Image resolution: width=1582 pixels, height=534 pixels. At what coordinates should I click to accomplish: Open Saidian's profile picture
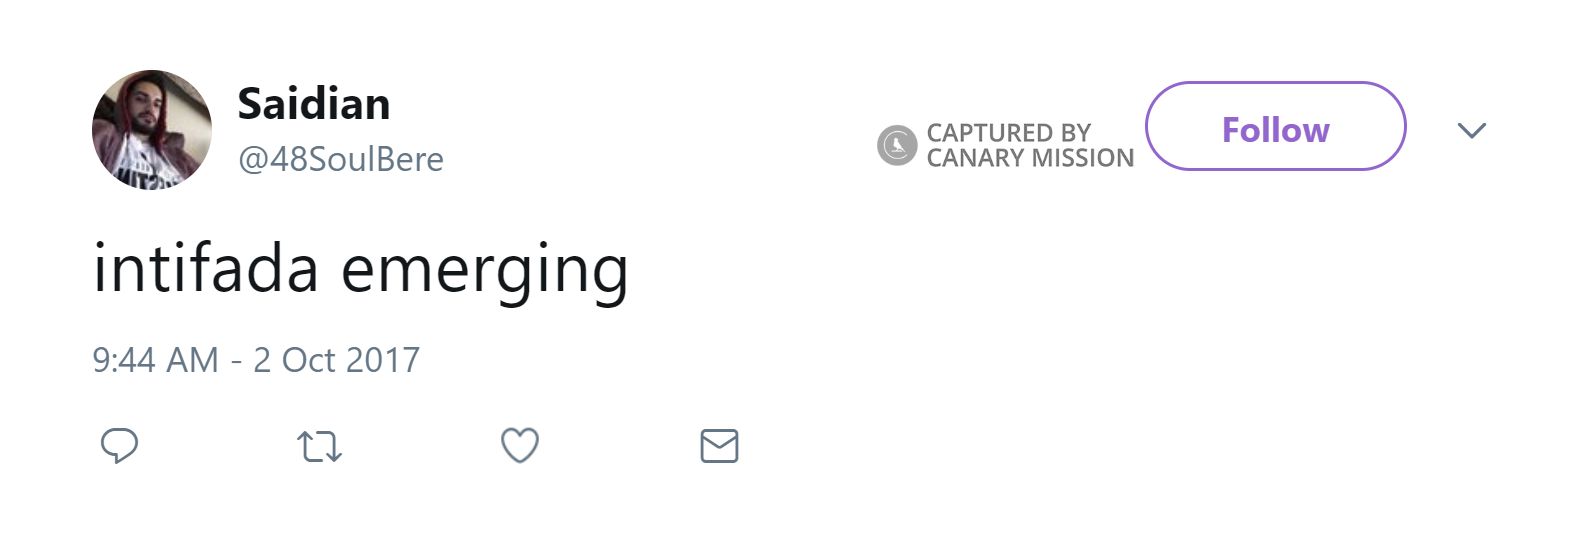pos(152,130)
